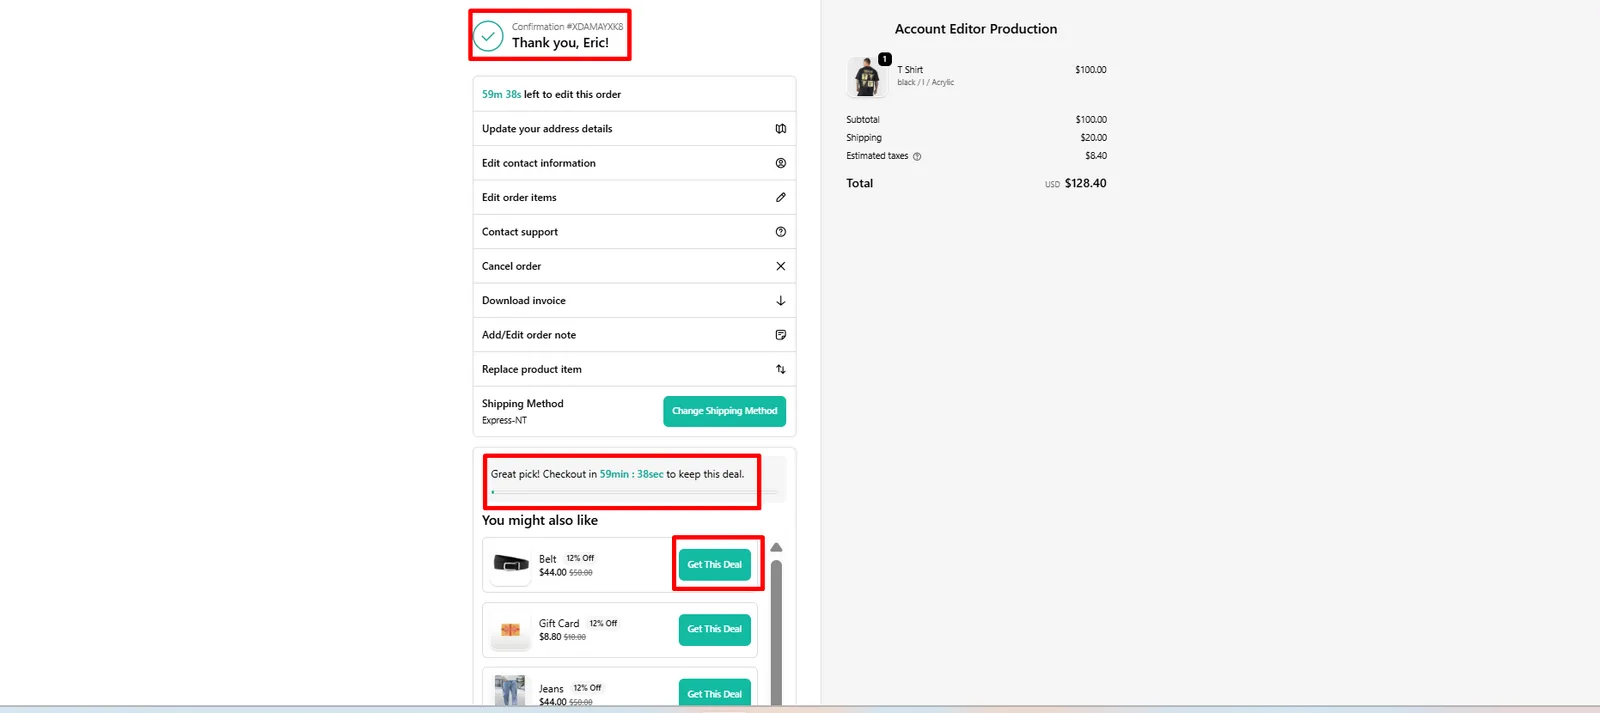Screen dimensions: 1600x713
Task: Choose Contact support option
Action: click(x=634, y=232)
